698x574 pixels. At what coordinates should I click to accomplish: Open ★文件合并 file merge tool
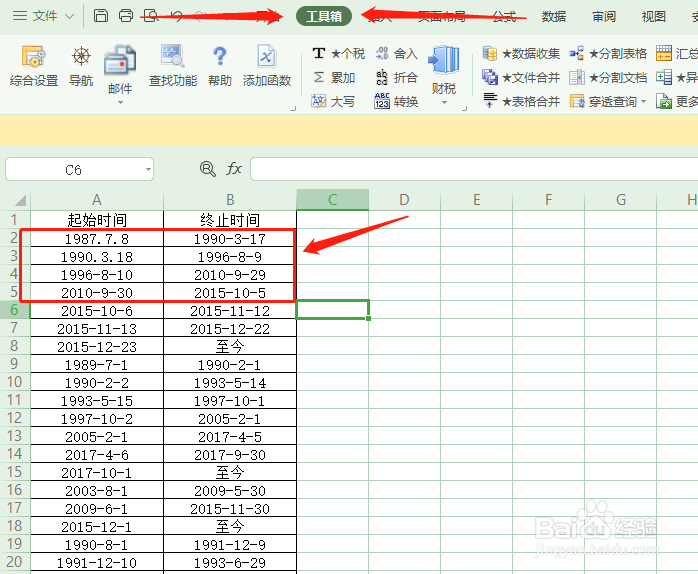coord(521,77)
